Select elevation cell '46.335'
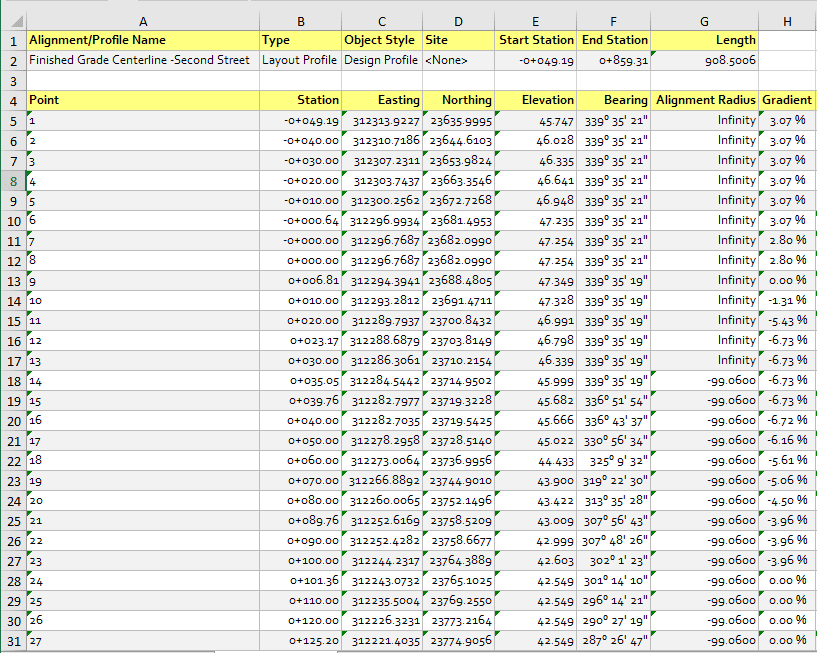This screenshot has width=817, height=653. tap(535, 161)
